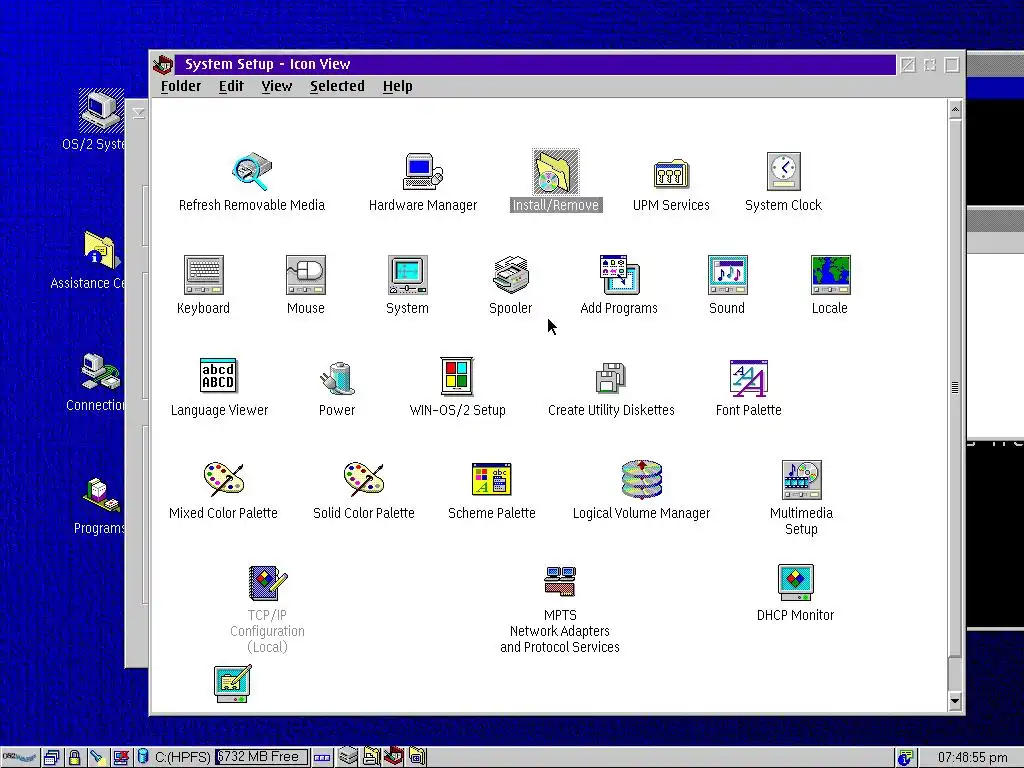1024x768 pixels.
Task: Select the System icon with monitor
Action: click(408, 275)
